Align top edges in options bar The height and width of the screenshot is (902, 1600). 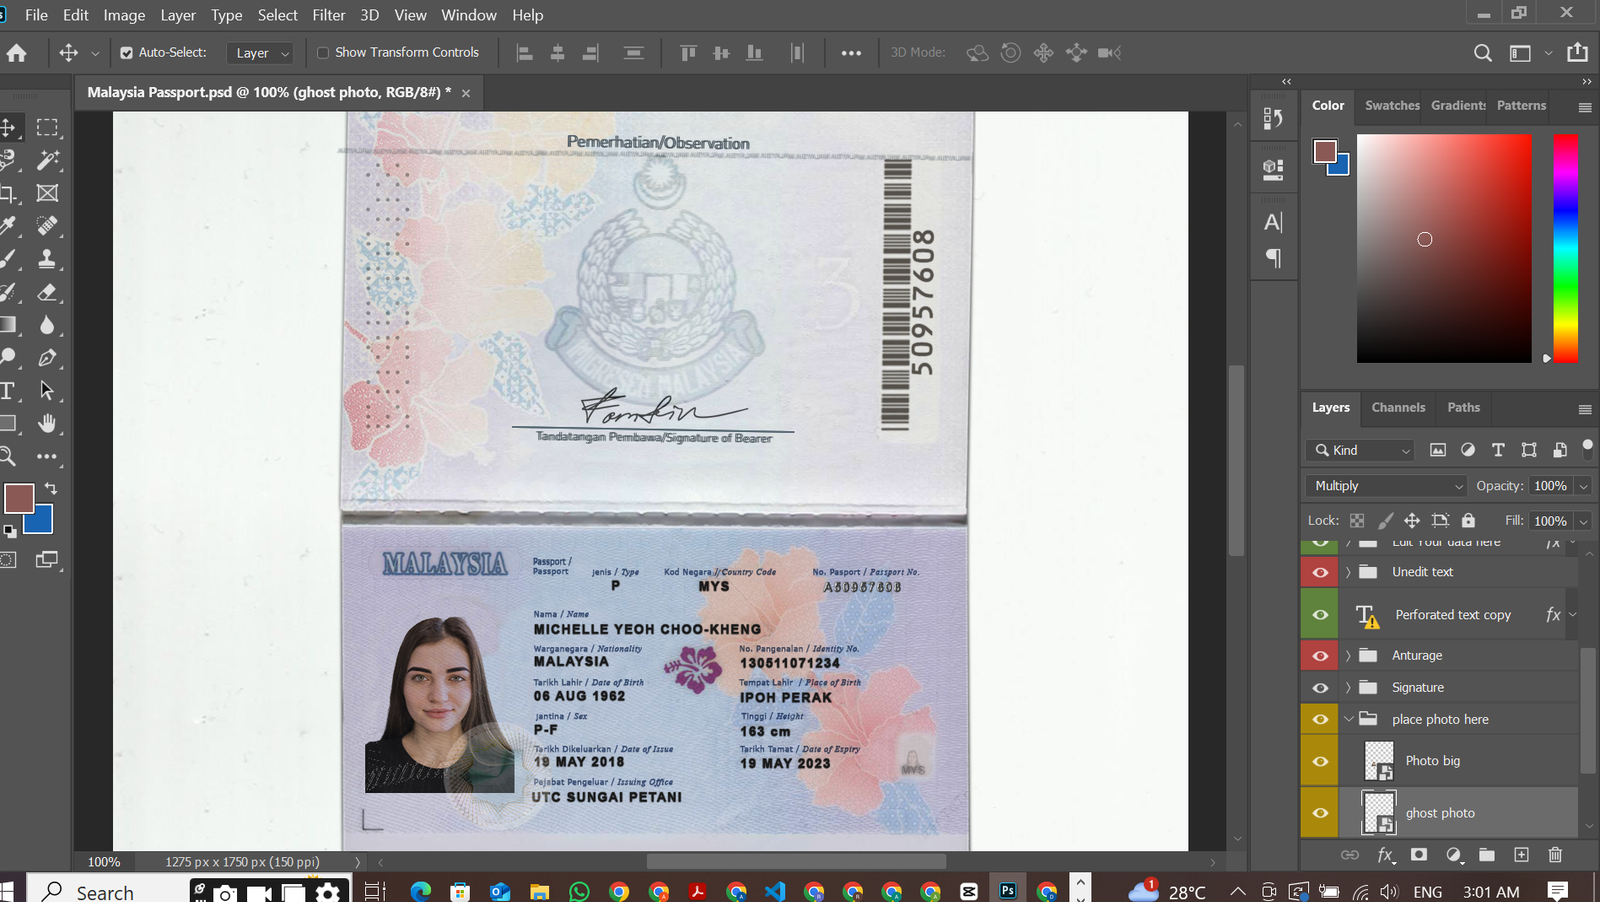688,53
